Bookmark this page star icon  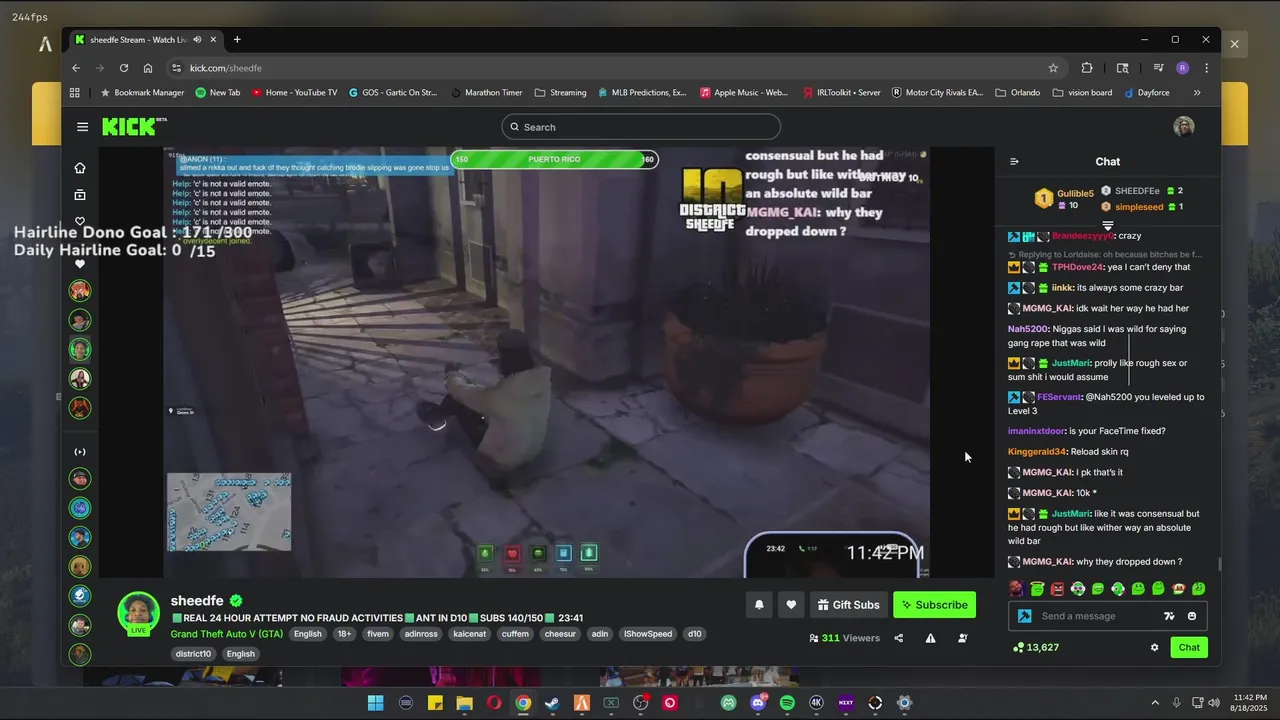(1053, 68)
